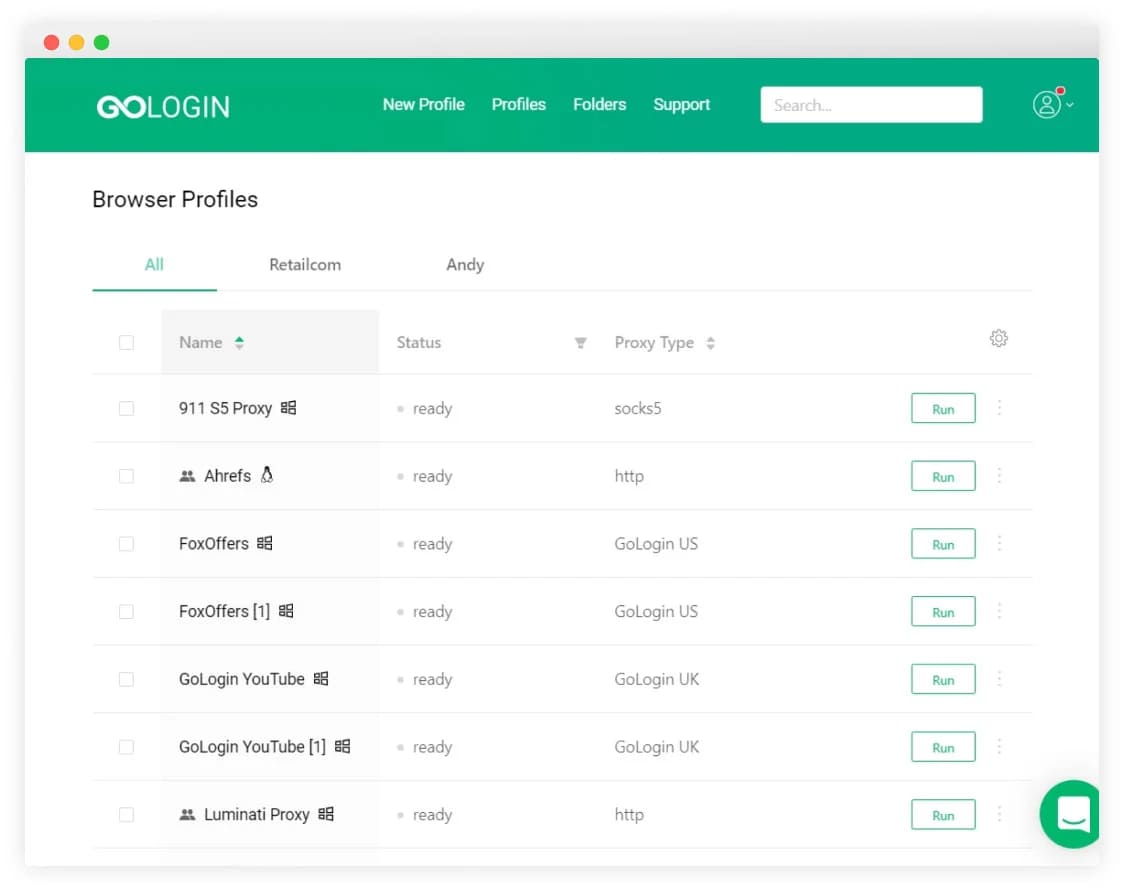Image resolution: width=1125 pixels, height=891 pixels.
Task: Open the Status column filter icon
Action: (x=580, y=343)
